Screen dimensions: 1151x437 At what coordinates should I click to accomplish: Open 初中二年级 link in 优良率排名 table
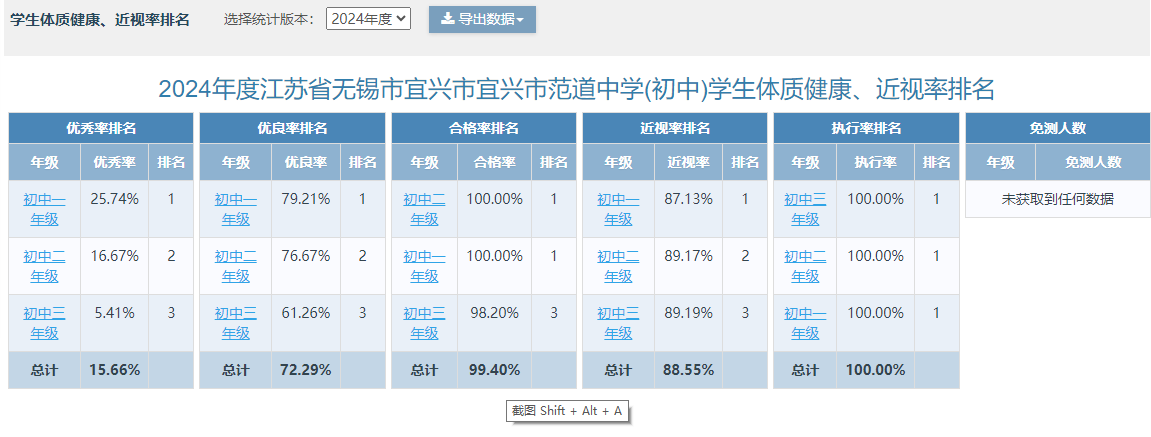click(x=236, y=266)
